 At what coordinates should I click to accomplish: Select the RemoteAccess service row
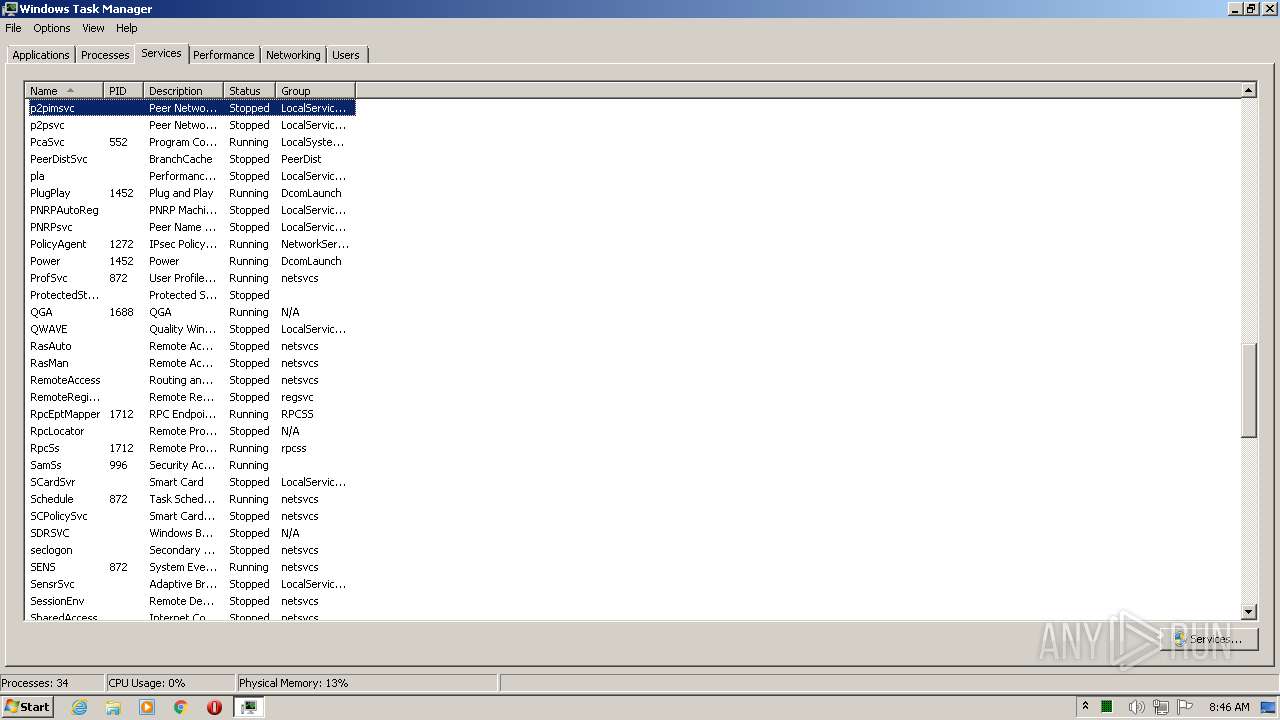click(190, 380)
